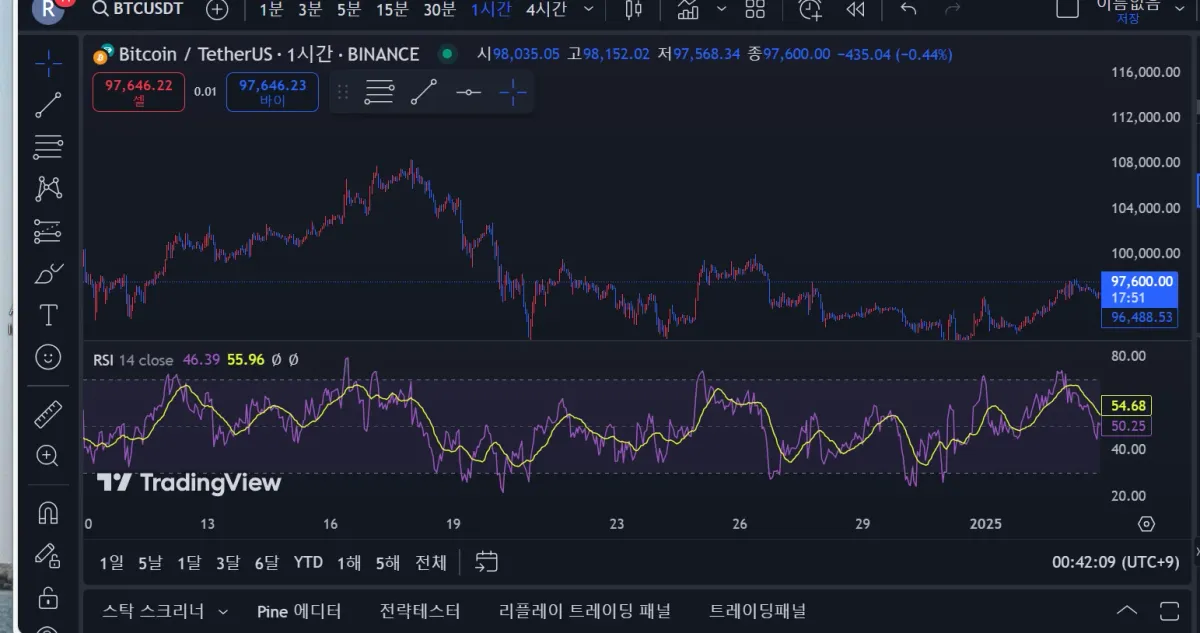
Task: Click the zoom in magnifier tool
Action: click(x=48, y=456)
